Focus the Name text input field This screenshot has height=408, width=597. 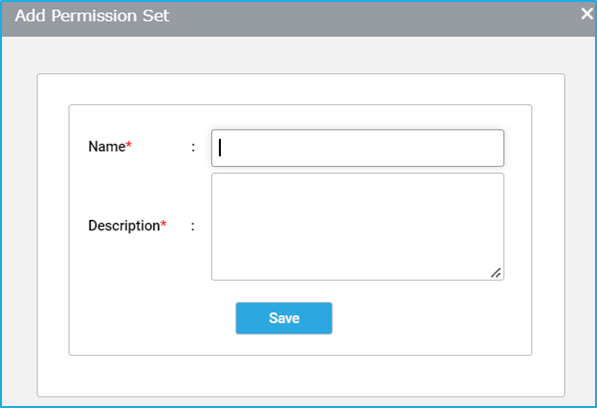[358, 148]
